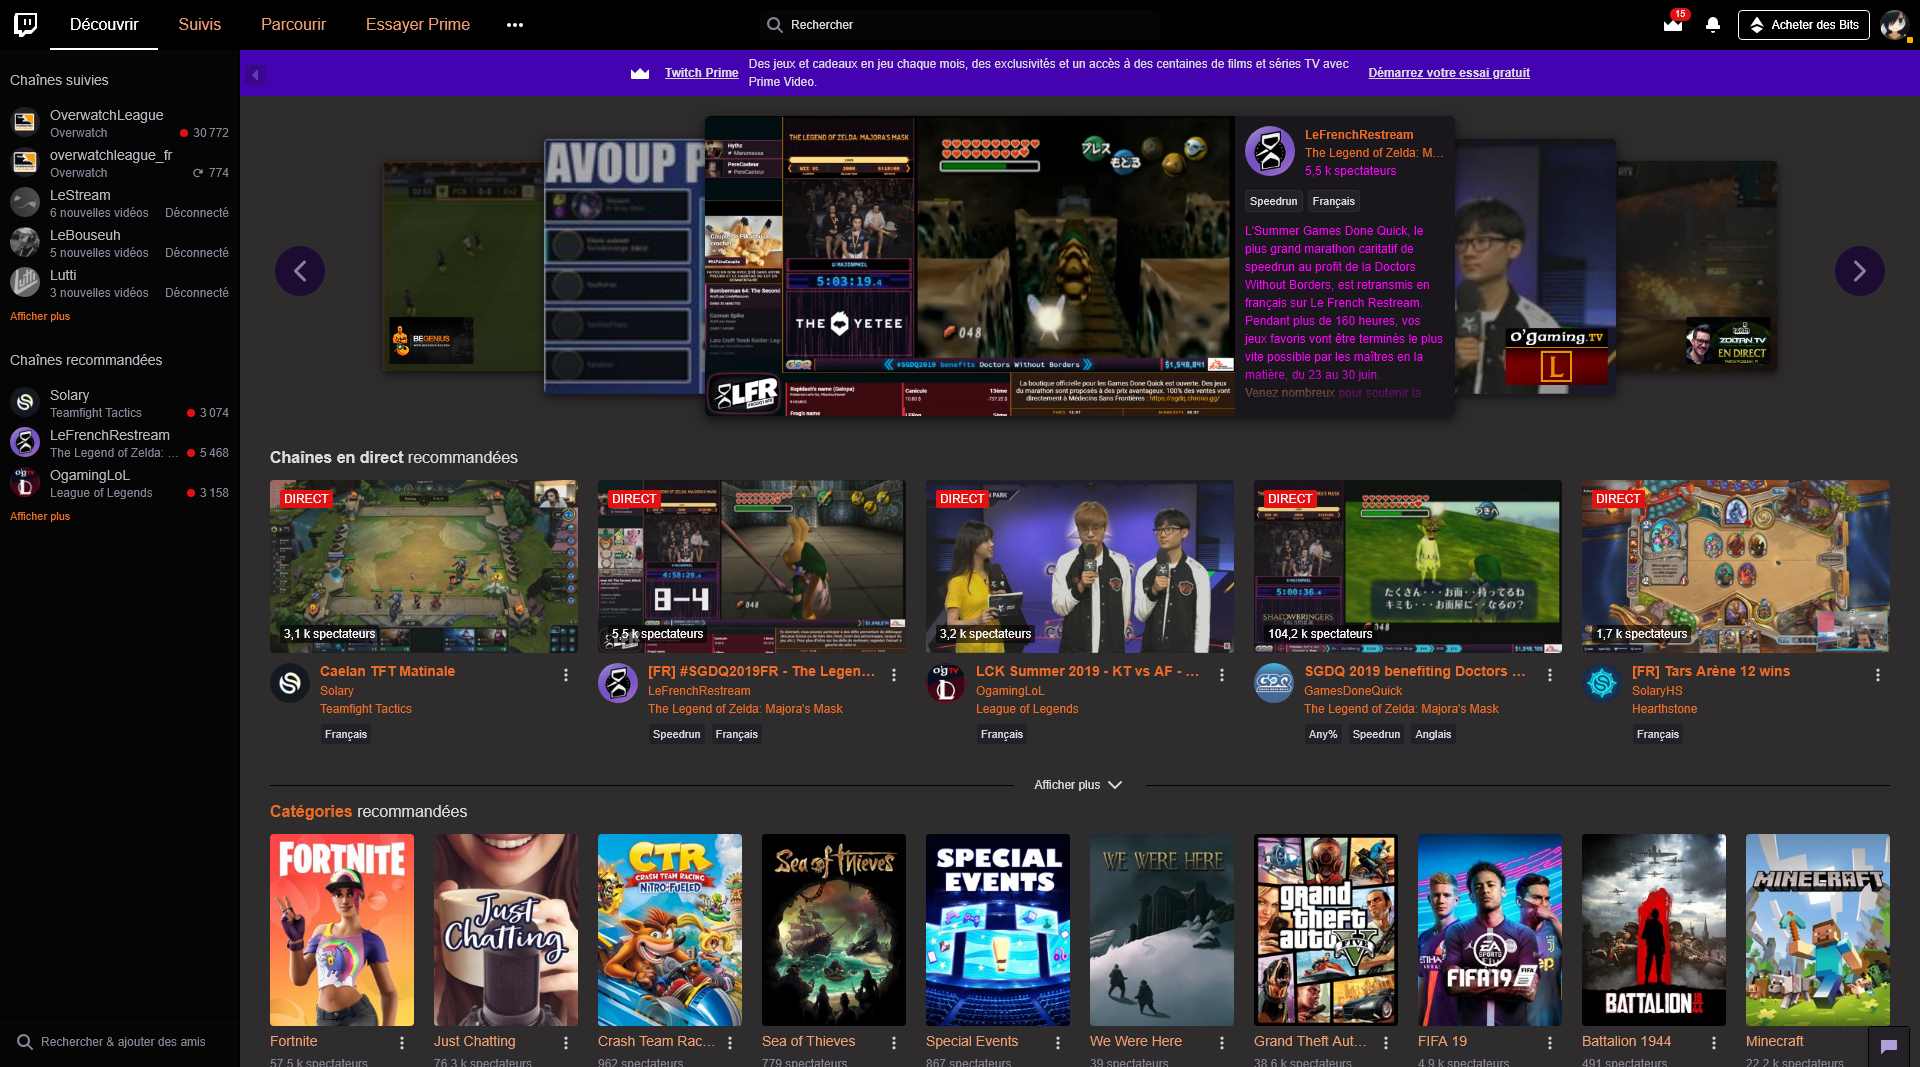Open the Grand Theft Auto V category cover

1326,930
